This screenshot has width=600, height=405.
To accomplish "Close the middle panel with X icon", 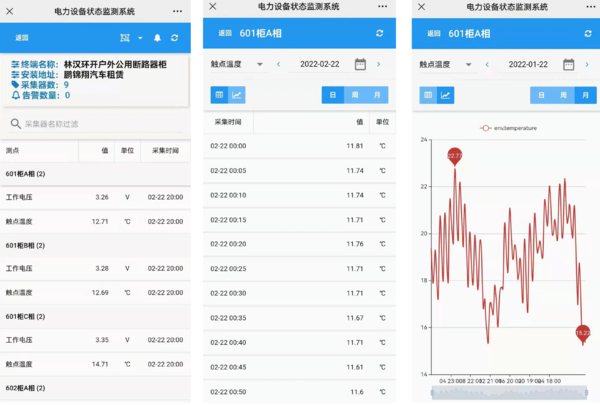I will tap(213, 6).
